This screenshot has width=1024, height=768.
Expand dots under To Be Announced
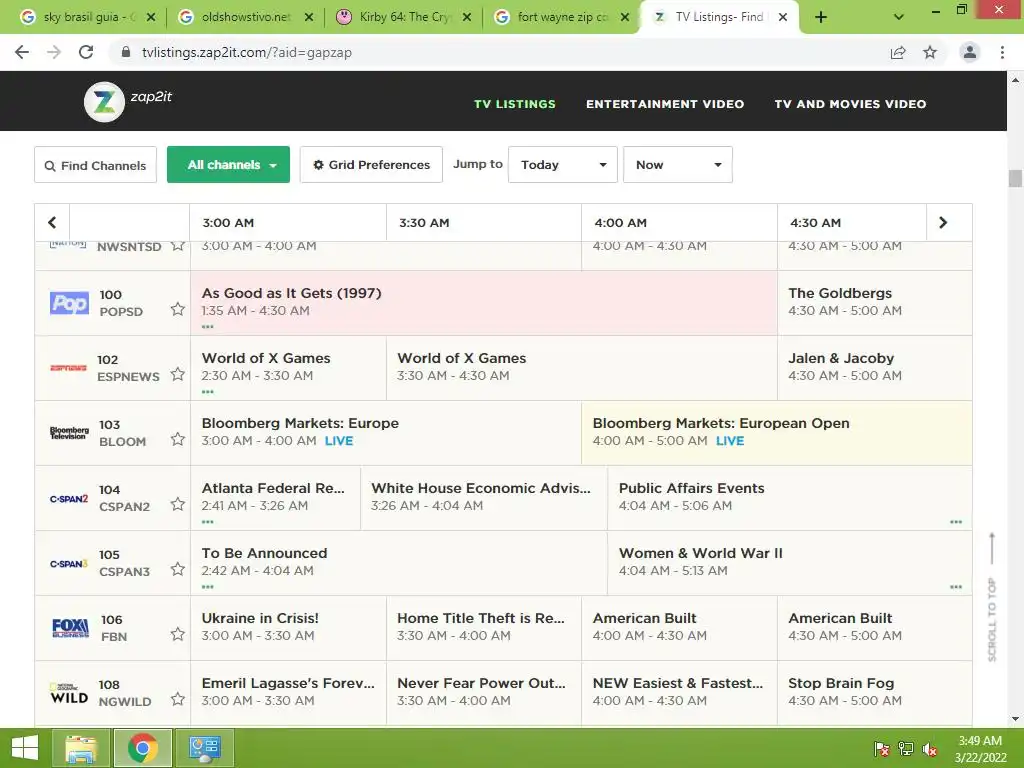[208, 586]
